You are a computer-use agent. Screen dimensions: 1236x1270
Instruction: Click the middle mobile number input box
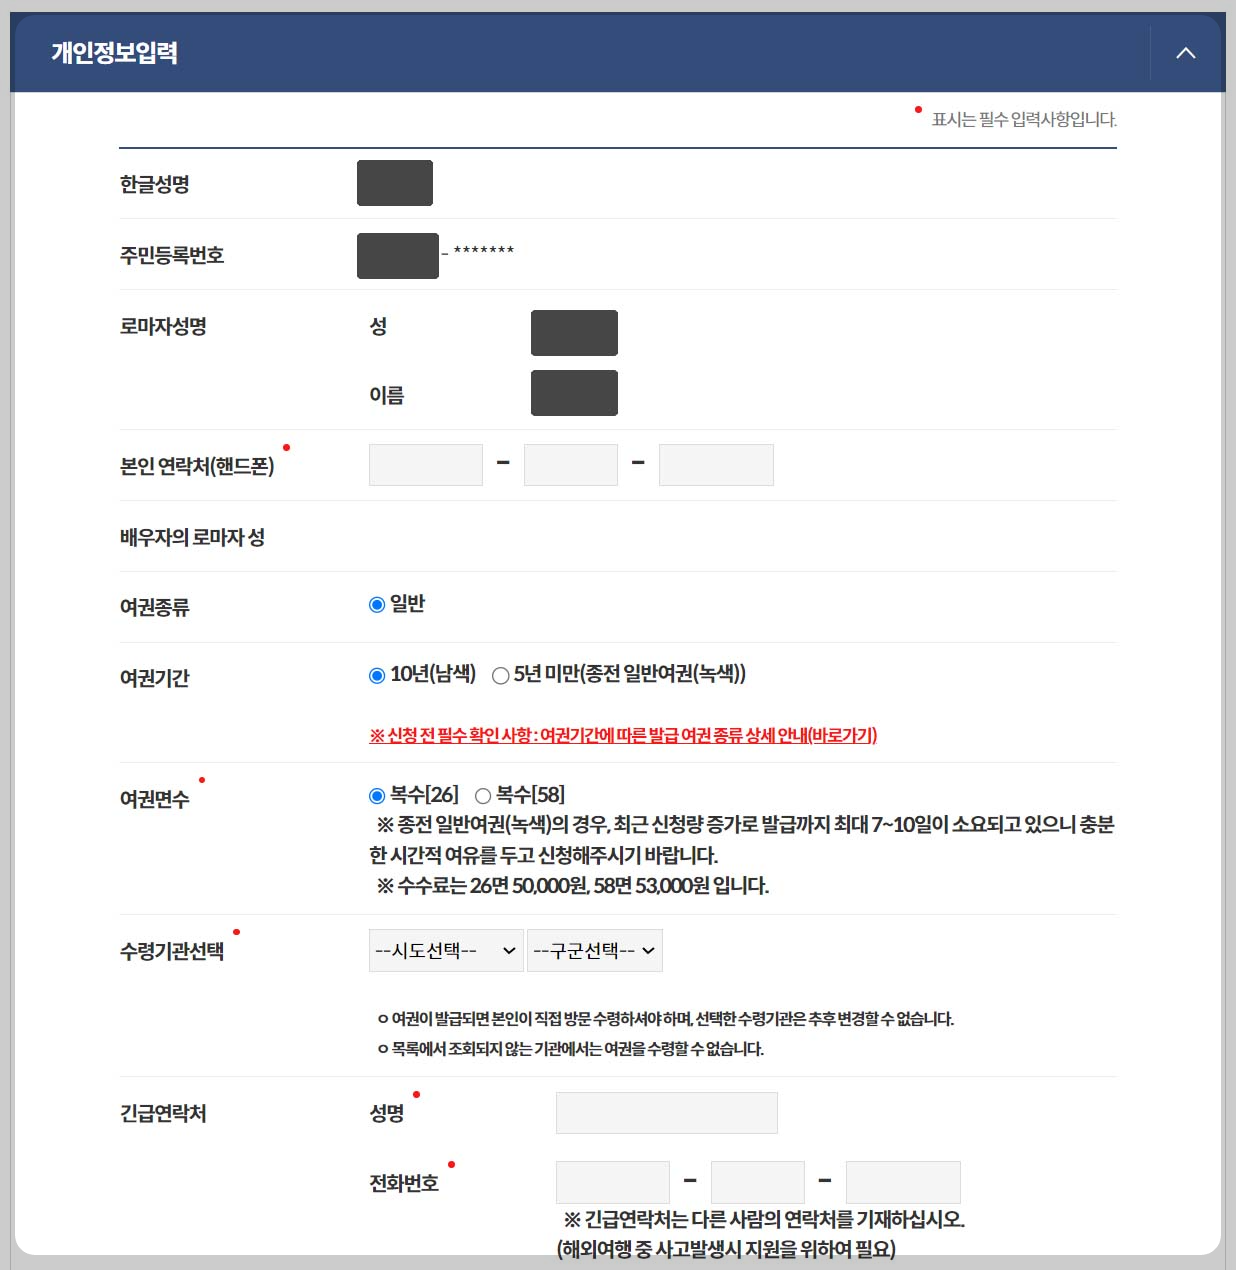click(x=570, y=464)
